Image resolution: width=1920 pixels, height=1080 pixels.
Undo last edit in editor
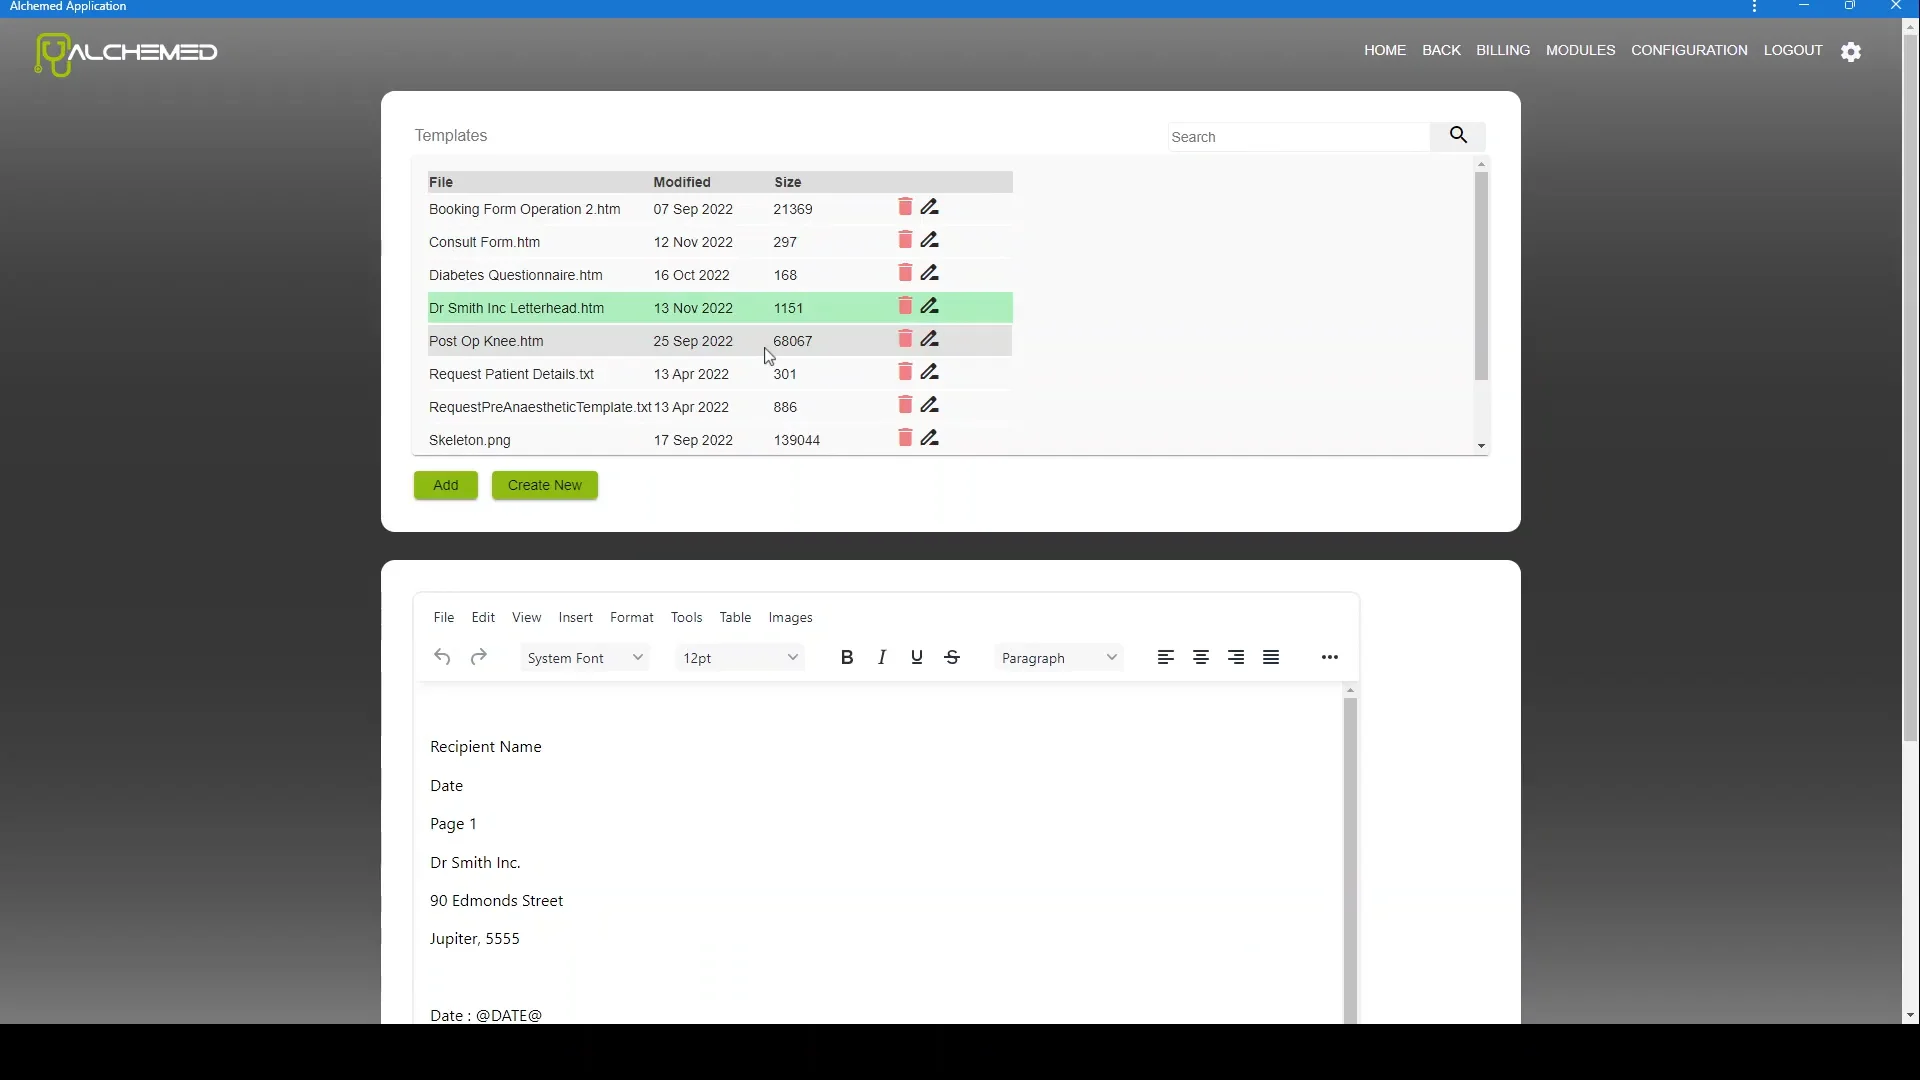[x=442, y=657]
